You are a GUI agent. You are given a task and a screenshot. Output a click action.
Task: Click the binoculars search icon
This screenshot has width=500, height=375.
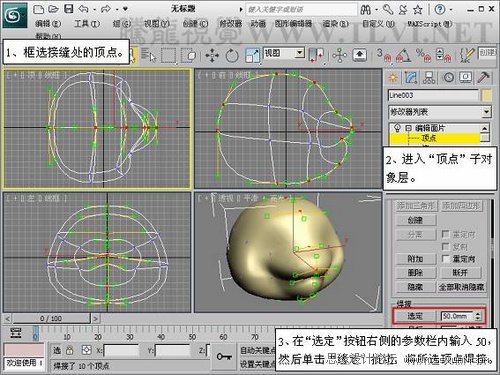point(366,10)
